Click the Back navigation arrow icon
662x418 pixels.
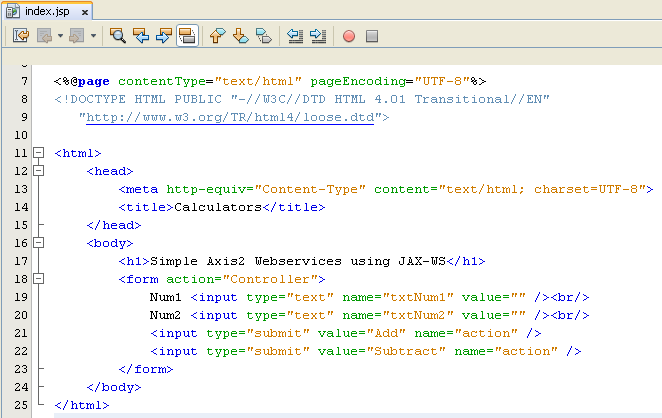click(x=44, y=35)
